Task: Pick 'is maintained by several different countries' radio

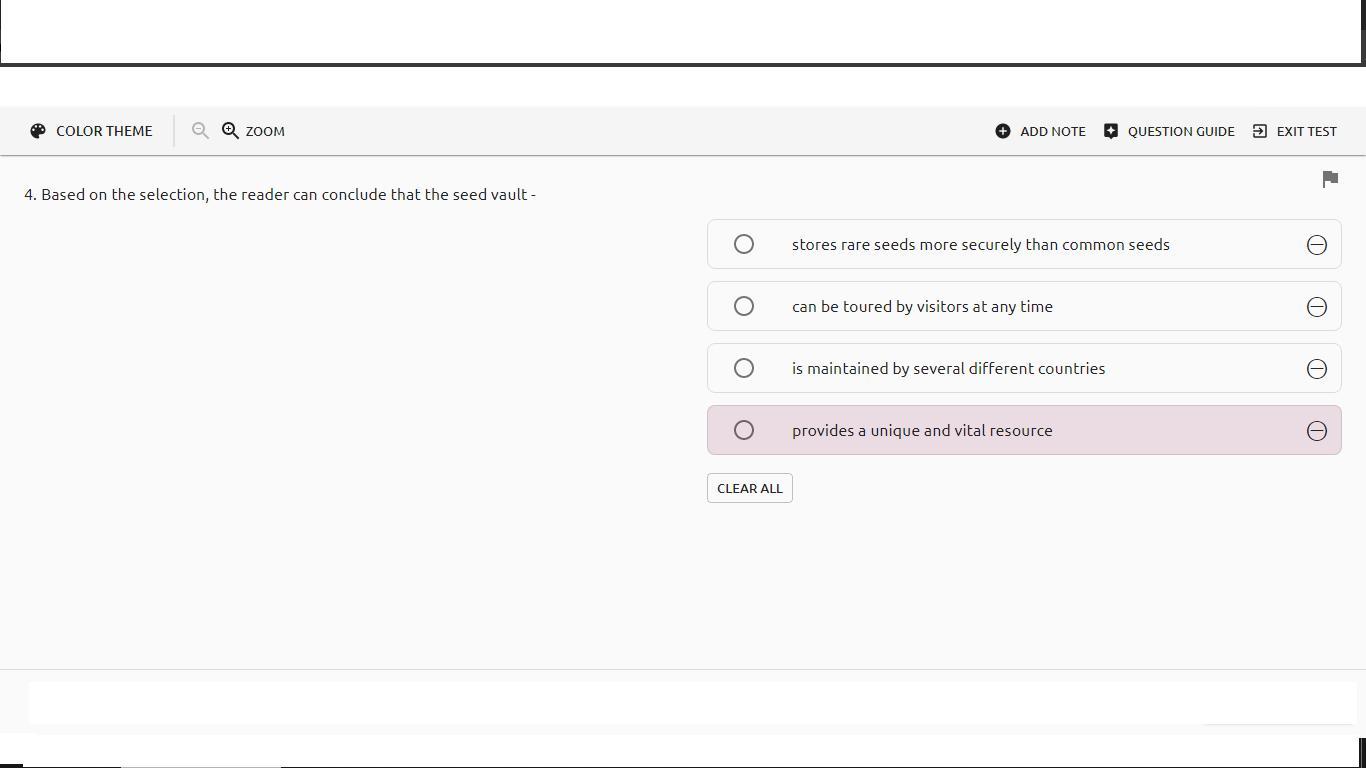Action: pyautogui.click(x=744, y=368)
